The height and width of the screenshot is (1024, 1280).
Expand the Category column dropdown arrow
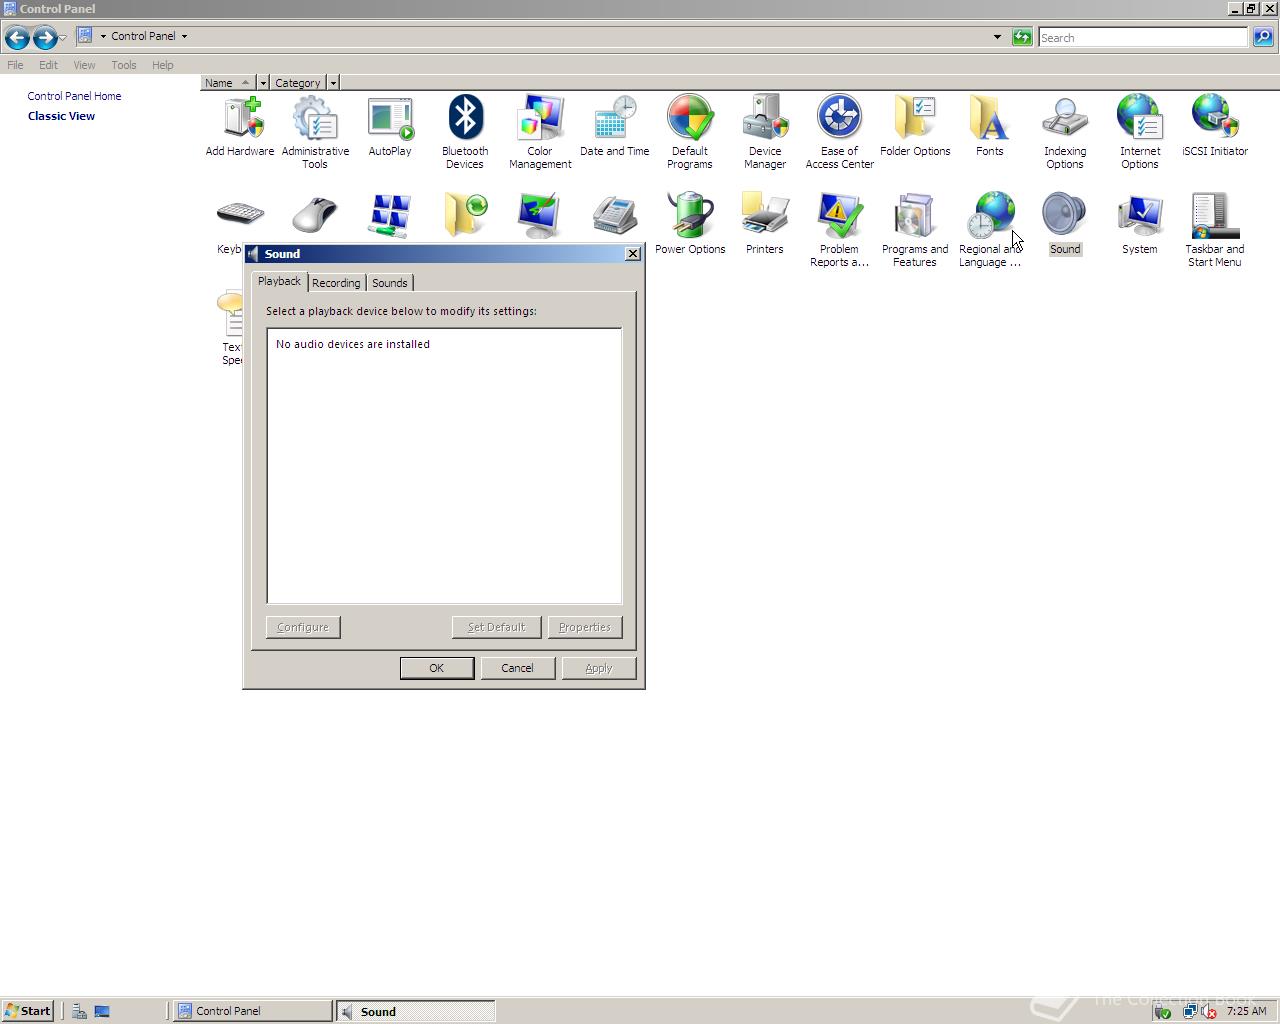point(333,83)
